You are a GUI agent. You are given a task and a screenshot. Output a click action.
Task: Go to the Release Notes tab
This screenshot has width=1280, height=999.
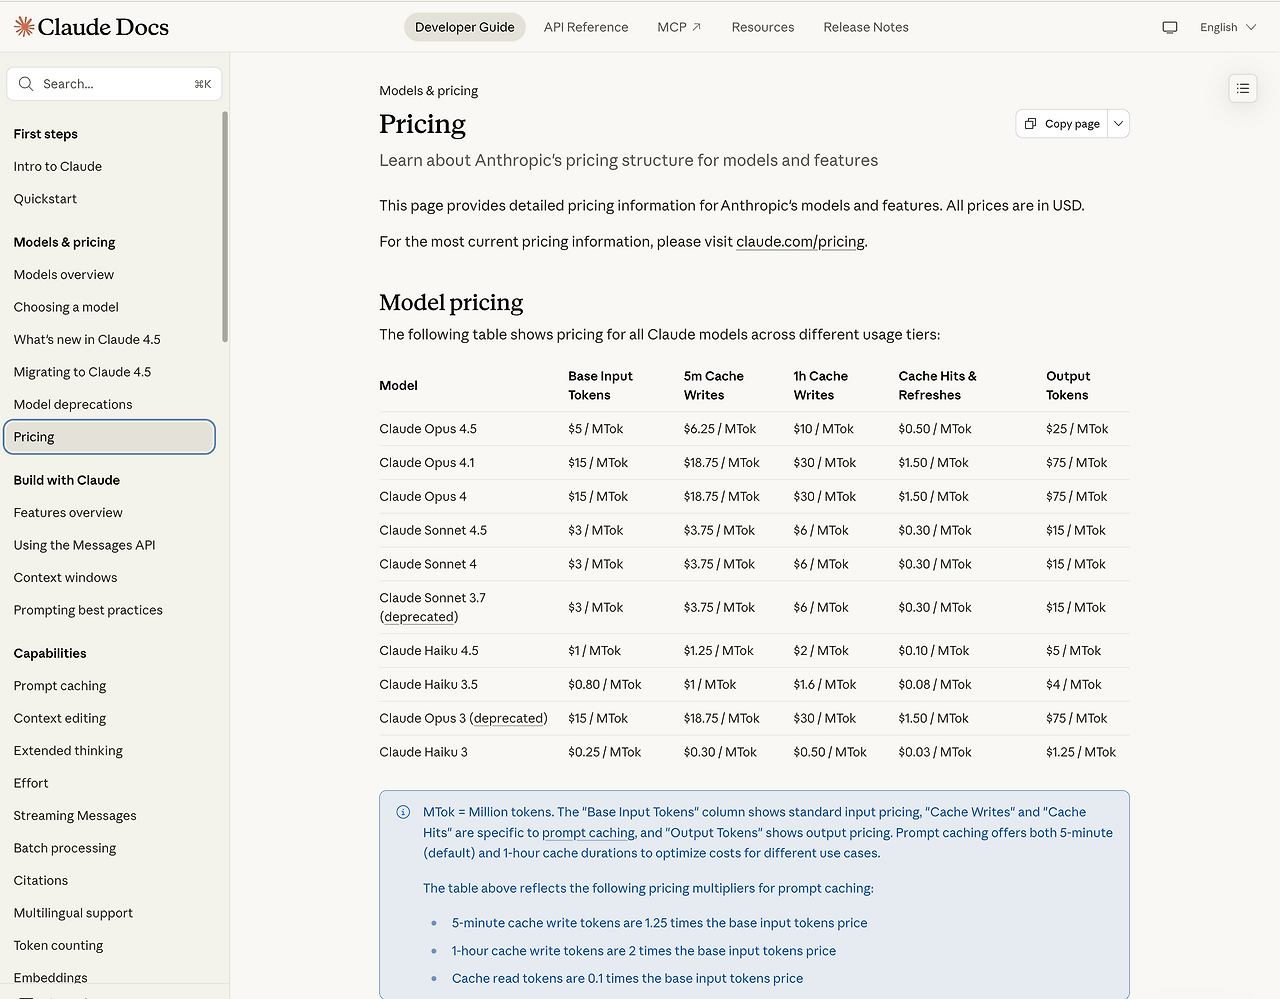pos(866,27)
